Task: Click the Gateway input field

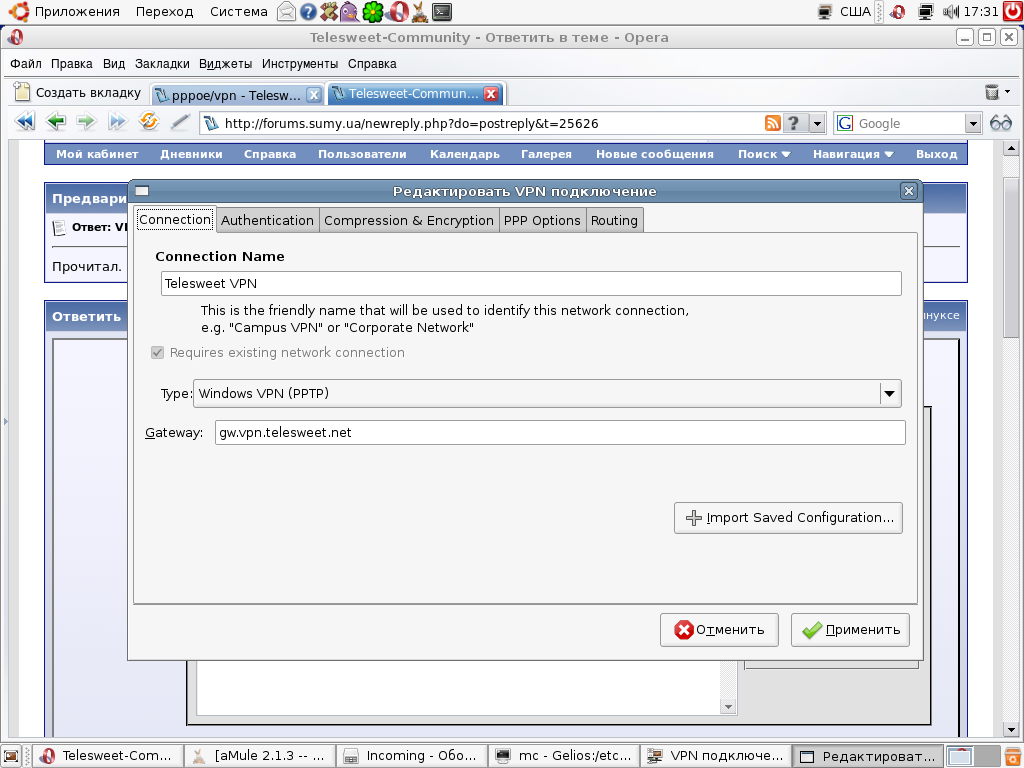Action: click(560, 432)
